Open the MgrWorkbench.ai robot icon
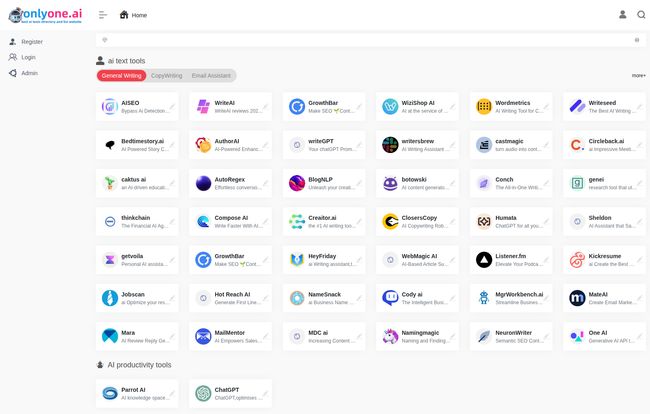The width and height of the screenshot is (650, 414). (484, 298)
